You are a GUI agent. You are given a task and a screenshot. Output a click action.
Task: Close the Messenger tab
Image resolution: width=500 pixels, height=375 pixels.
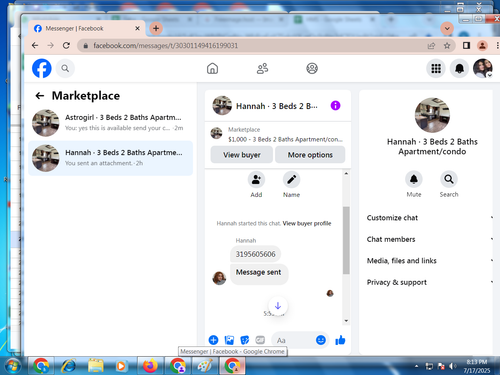[x=137, y=29]
